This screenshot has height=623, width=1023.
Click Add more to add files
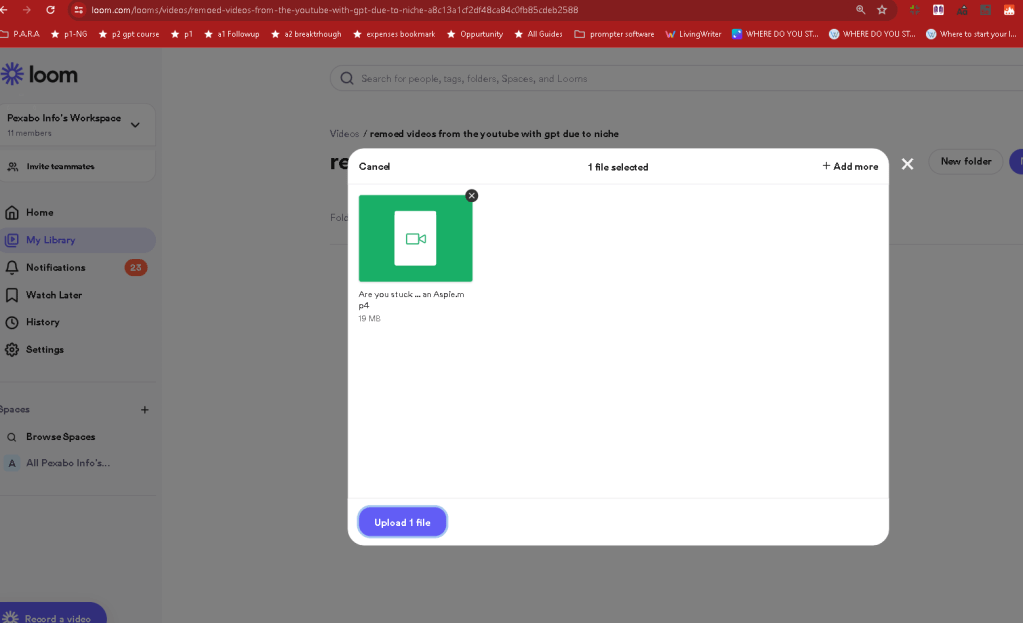click(x=850, y=166)
